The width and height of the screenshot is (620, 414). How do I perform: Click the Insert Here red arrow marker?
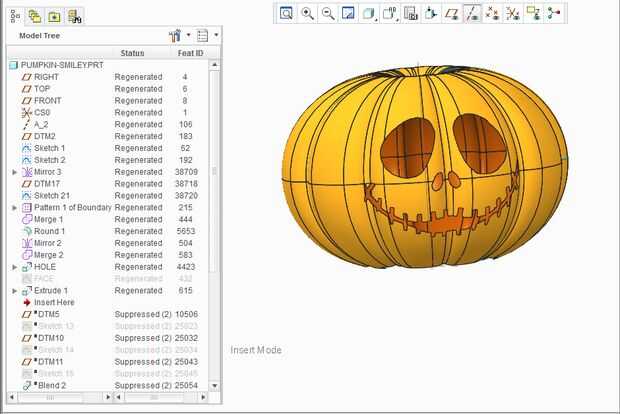(x=27, y=302)
